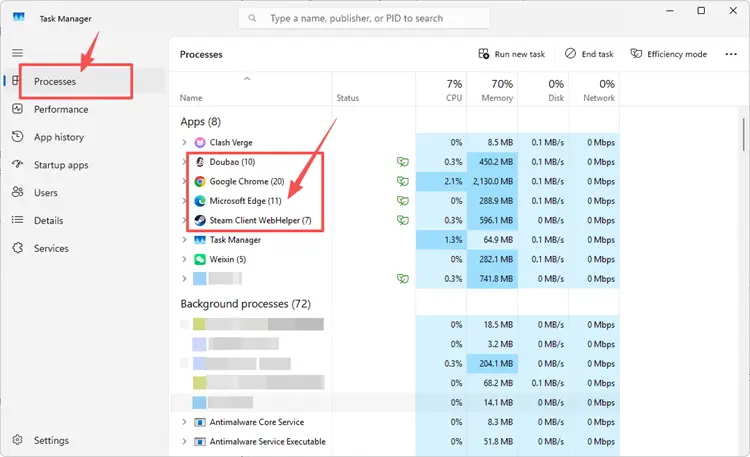
Task: Expand Antimalware Core Service
Action: (x=184, y=422)
